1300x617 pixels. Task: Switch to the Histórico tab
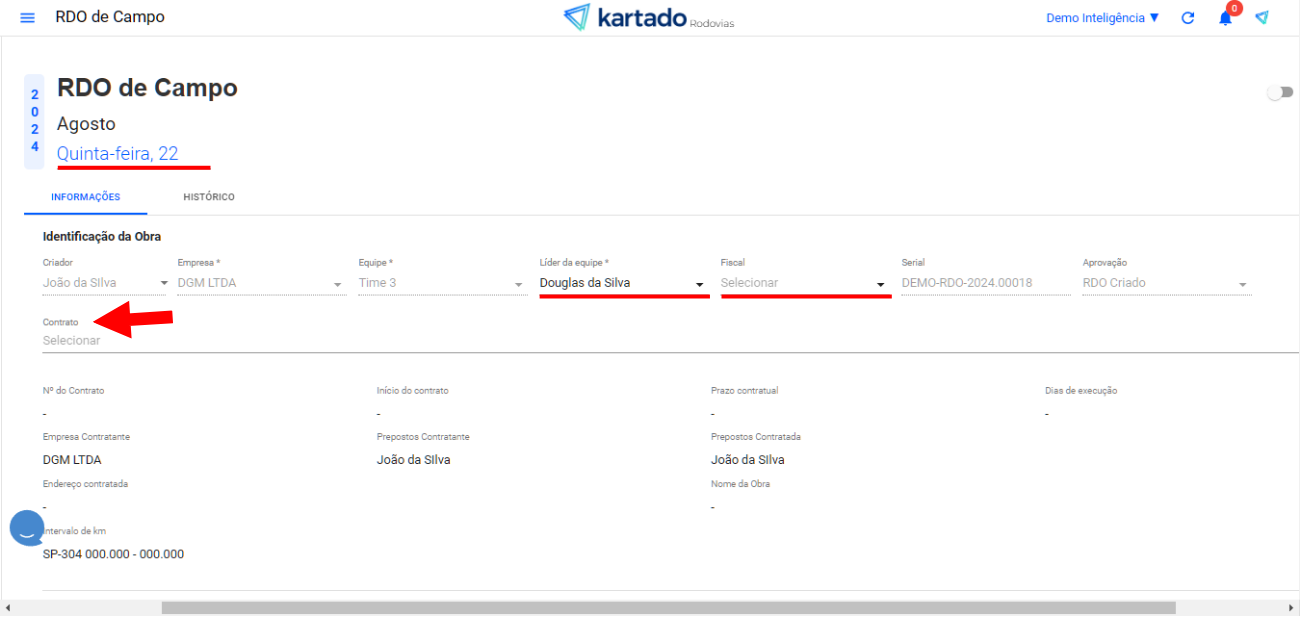point(209,197)
